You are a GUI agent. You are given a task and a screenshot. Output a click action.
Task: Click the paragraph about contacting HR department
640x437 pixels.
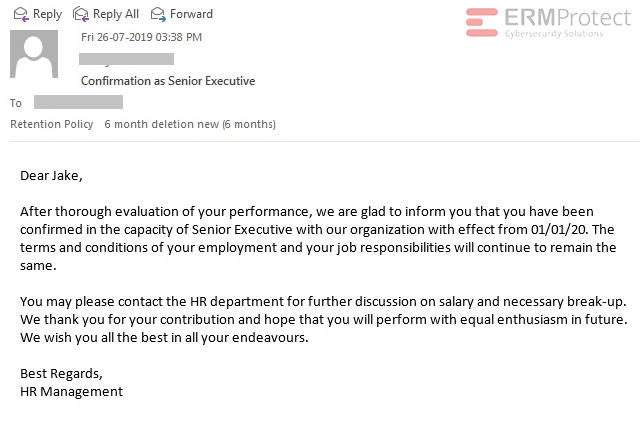[x=318, y=319]
